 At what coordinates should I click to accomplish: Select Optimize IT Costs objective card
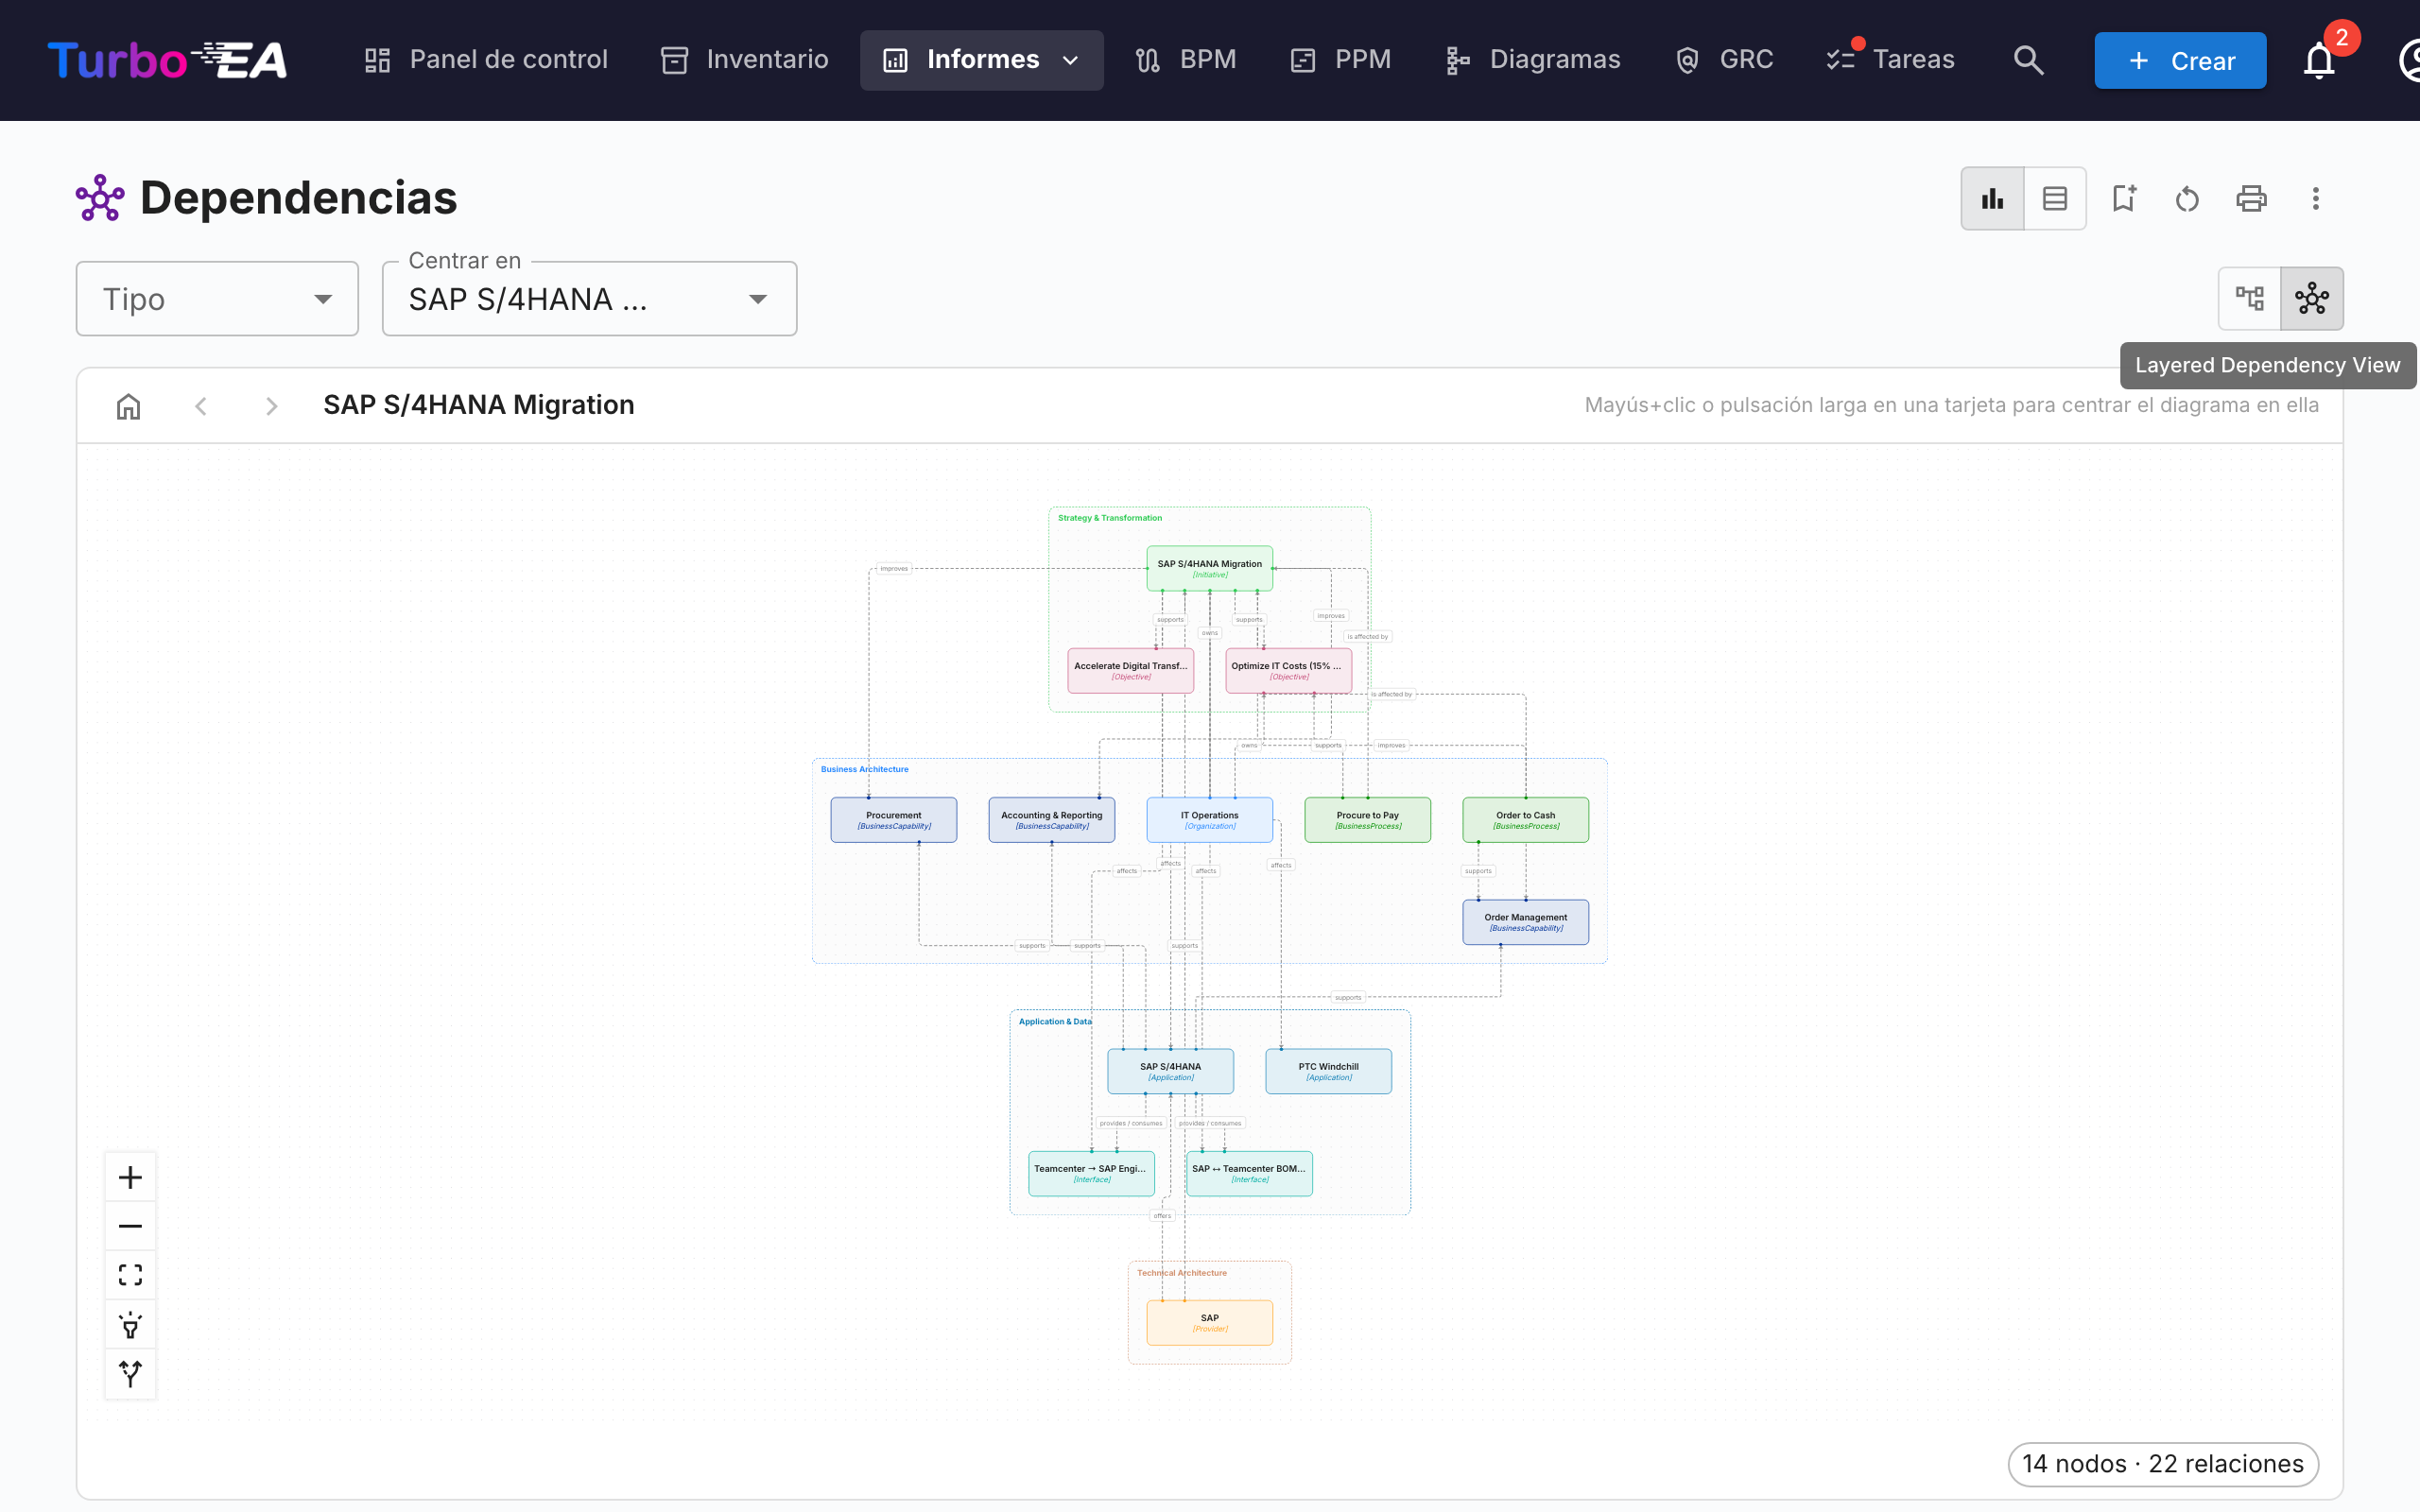coord(1288,670)
